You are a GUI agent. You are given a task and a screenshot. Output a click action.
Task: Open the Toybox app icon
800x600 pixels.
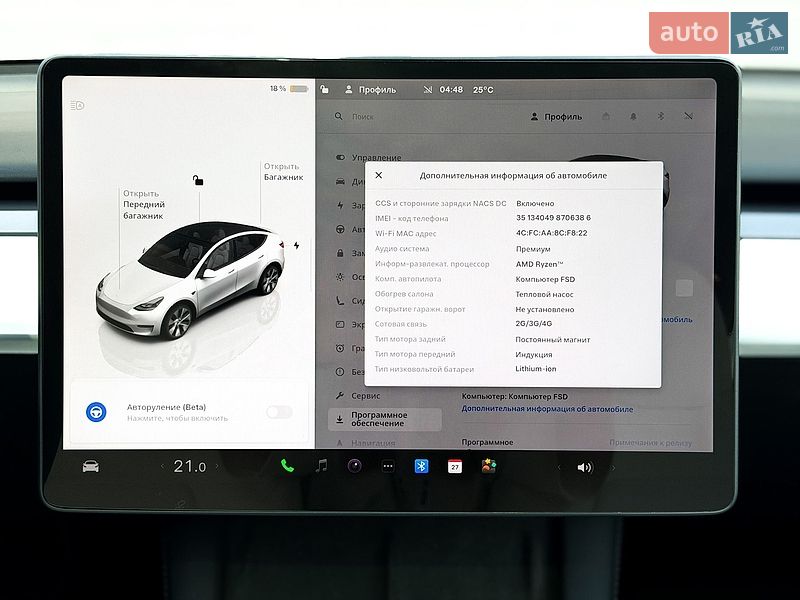pyautogui.click(x=488, y=466)
